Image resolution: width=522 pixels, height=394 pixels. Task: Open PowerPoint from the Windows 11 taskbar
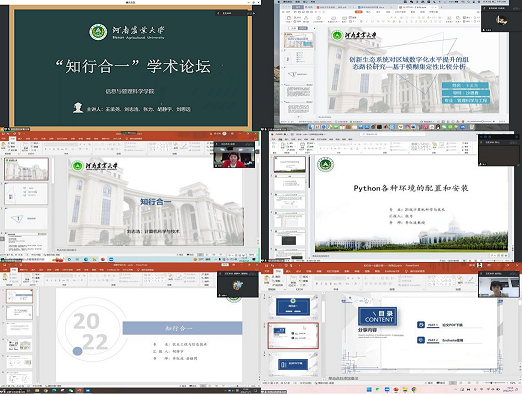(396, 389)
